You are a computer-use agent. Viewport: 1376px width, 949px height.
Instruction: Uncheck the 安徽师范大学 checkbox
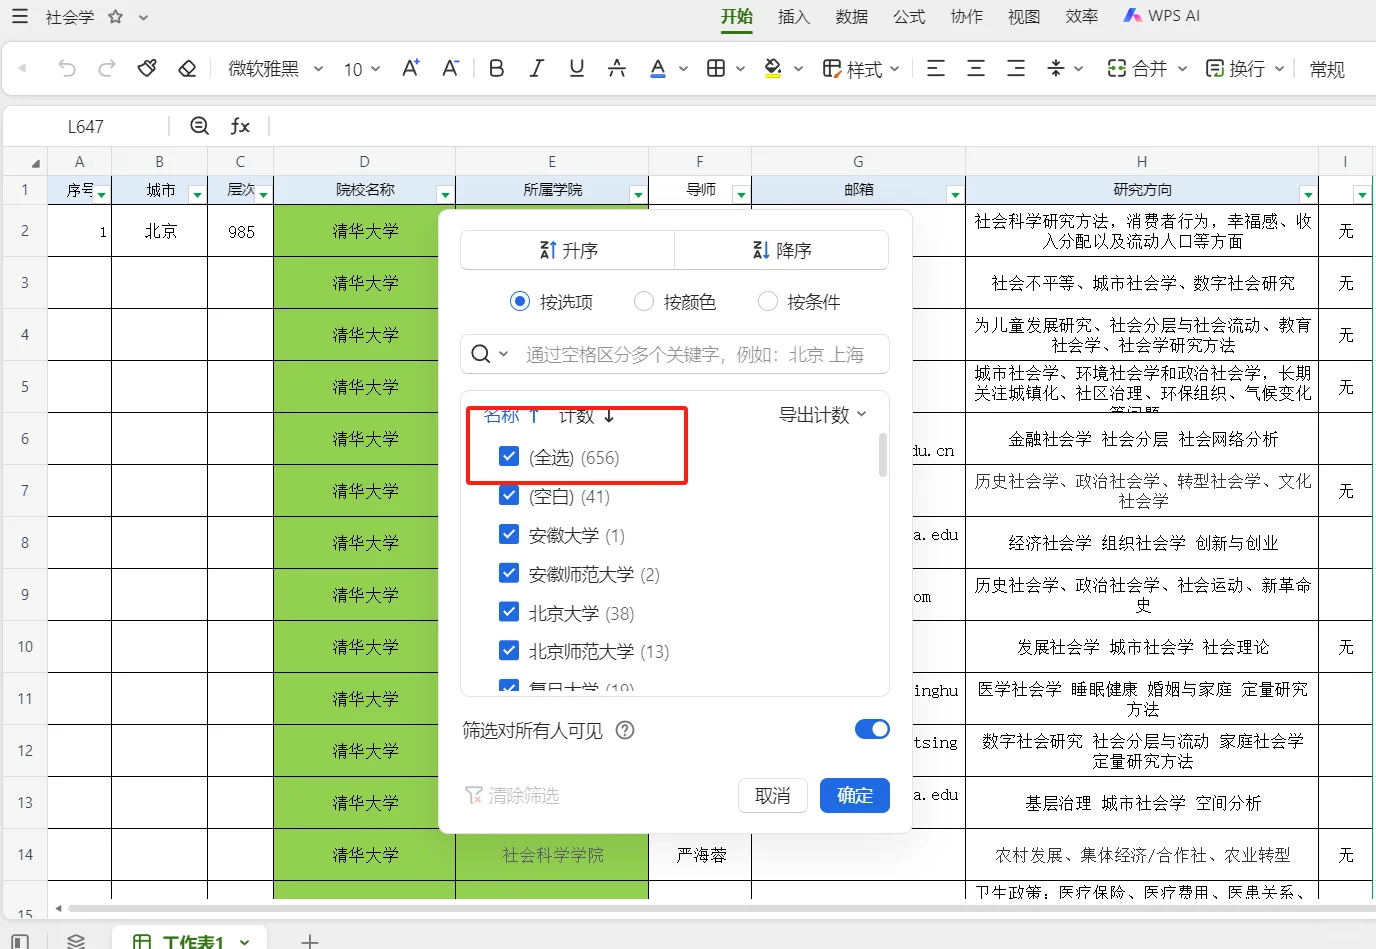[509, 574]
